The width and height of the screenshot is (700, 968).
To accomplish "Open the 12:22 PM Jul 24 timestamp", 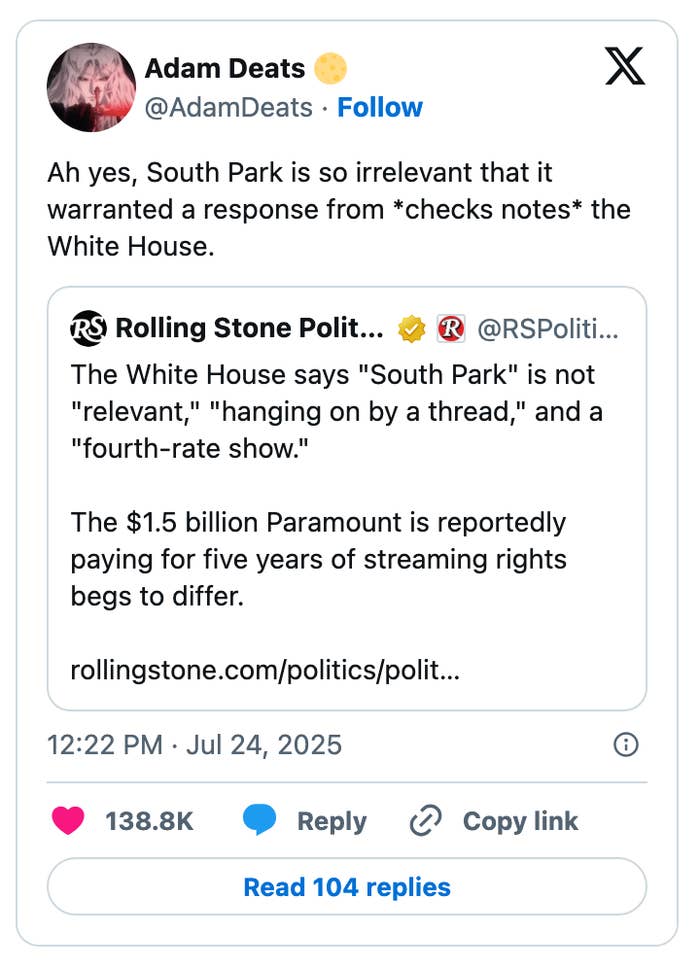I will coord(195,745).
